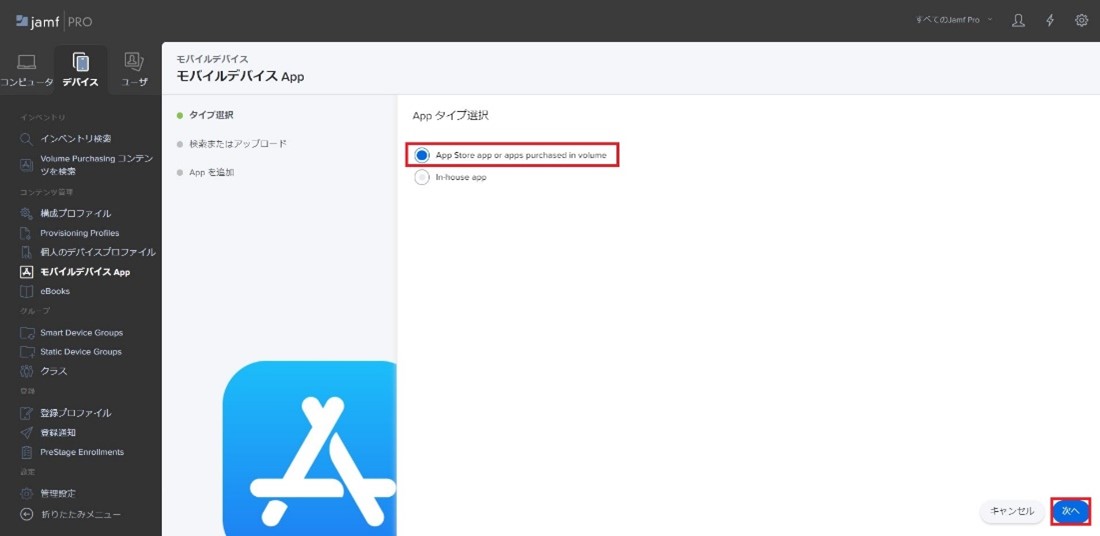Open 登録プロファイル in sidebar
The height and width of the screenshot is (536, 1100).
pos(75,413)
